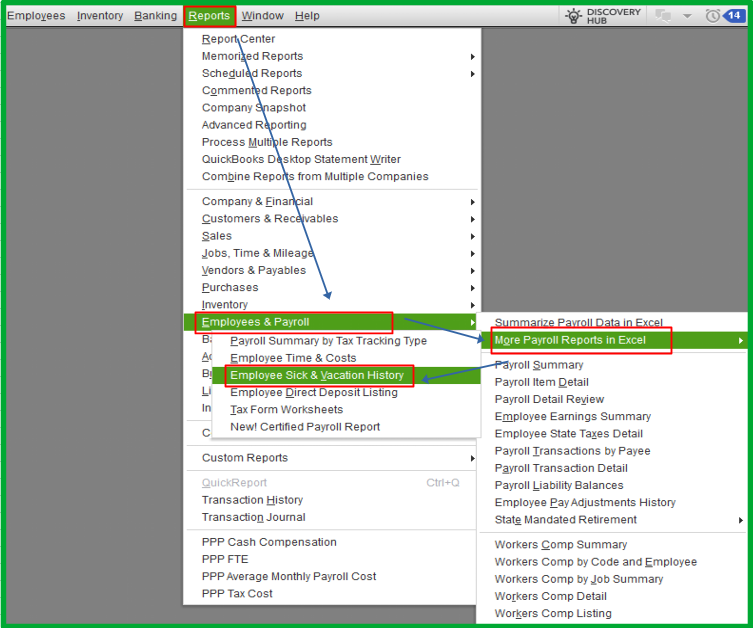Select Advanced Reporting
753x628 pixels.
click(x=254, y=125)
